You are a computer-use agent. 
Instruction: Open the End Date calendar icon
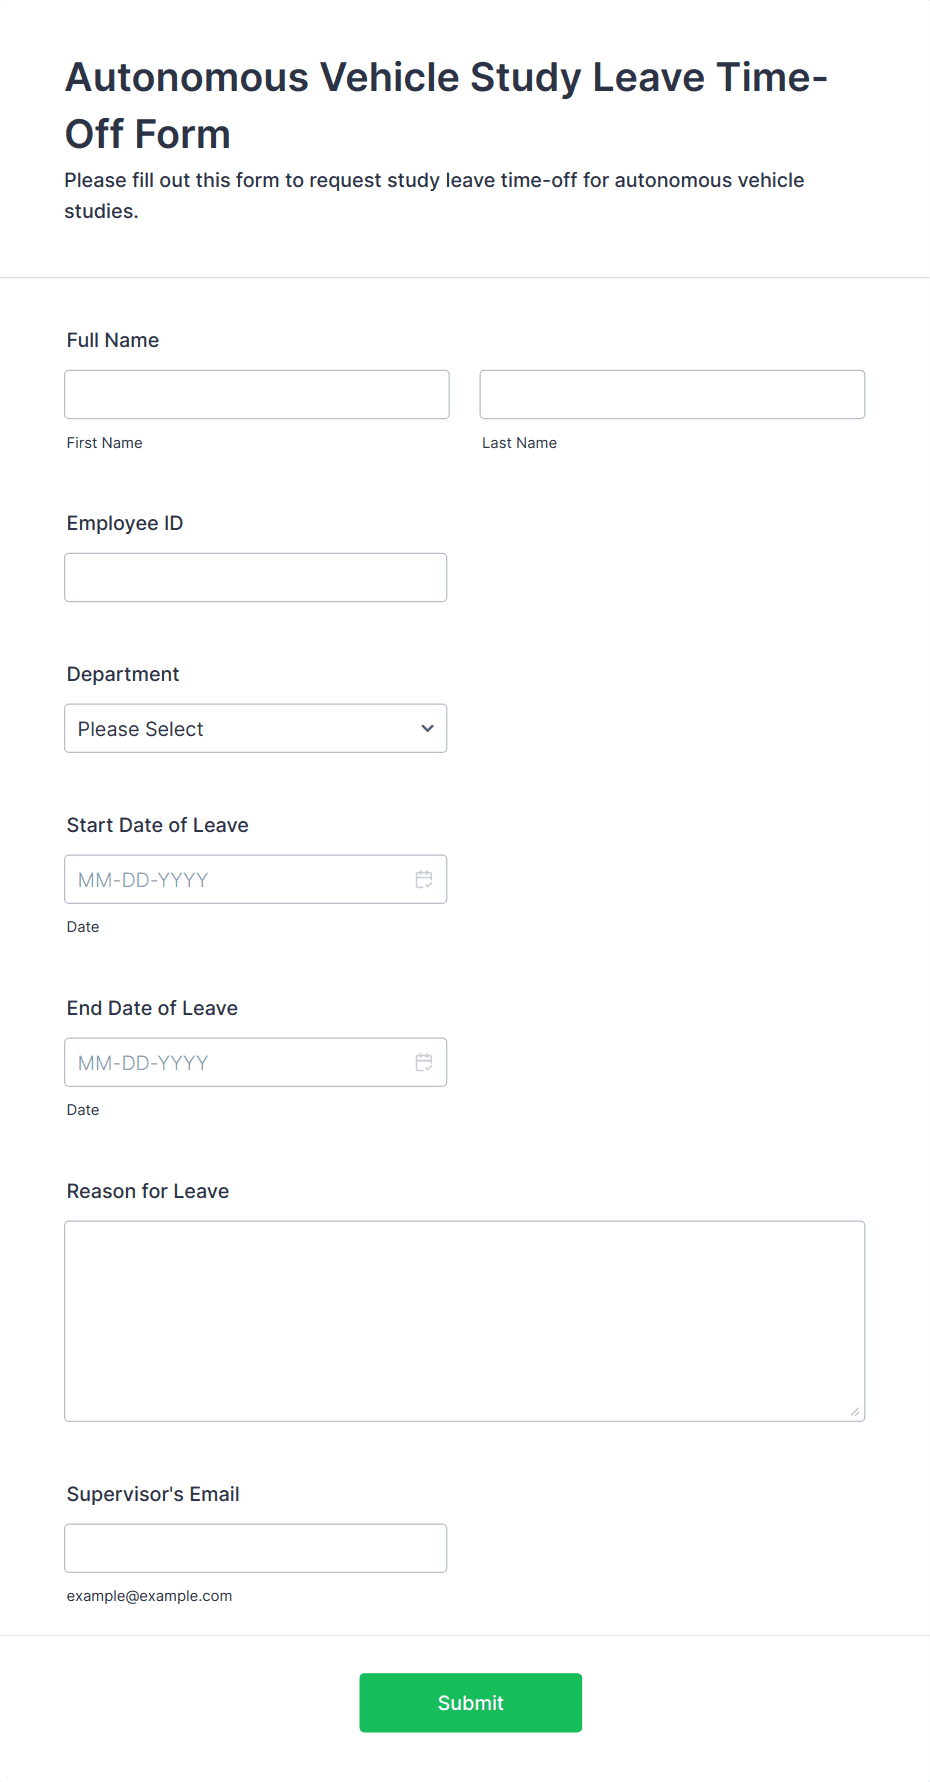[x=424, y=1062]
